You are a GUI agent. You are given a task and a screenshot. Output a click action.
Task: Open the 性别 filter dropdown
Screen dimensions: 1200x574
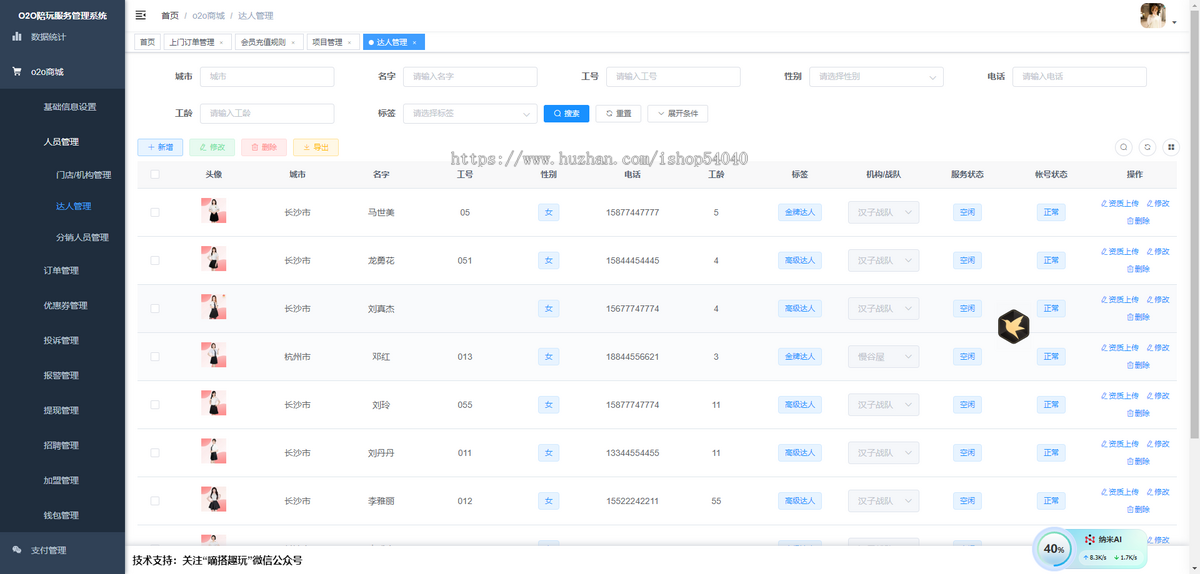point(876,77)
